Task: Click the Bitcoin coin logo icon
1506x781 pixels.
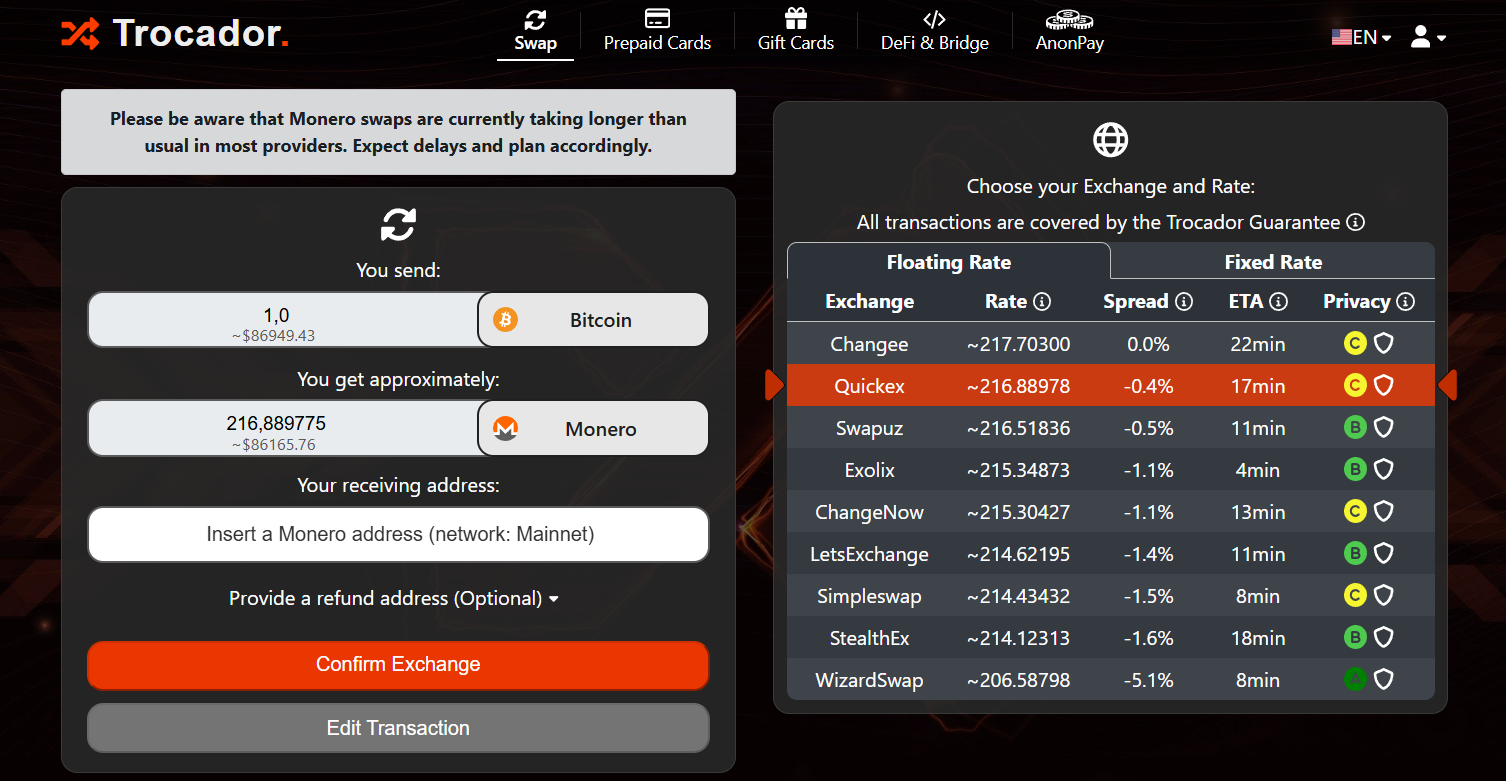Action: (506, 320)
